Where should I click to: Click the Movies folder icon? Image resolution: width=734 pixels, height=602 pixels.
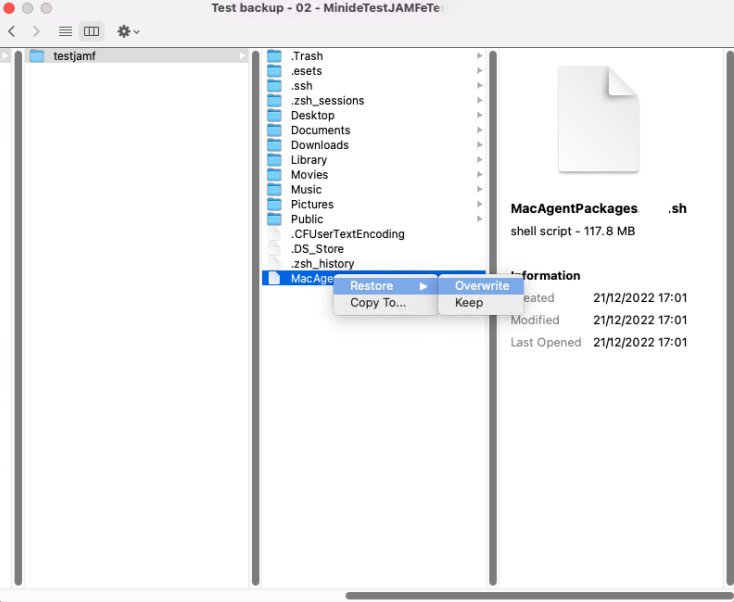(x=274, y=175)
